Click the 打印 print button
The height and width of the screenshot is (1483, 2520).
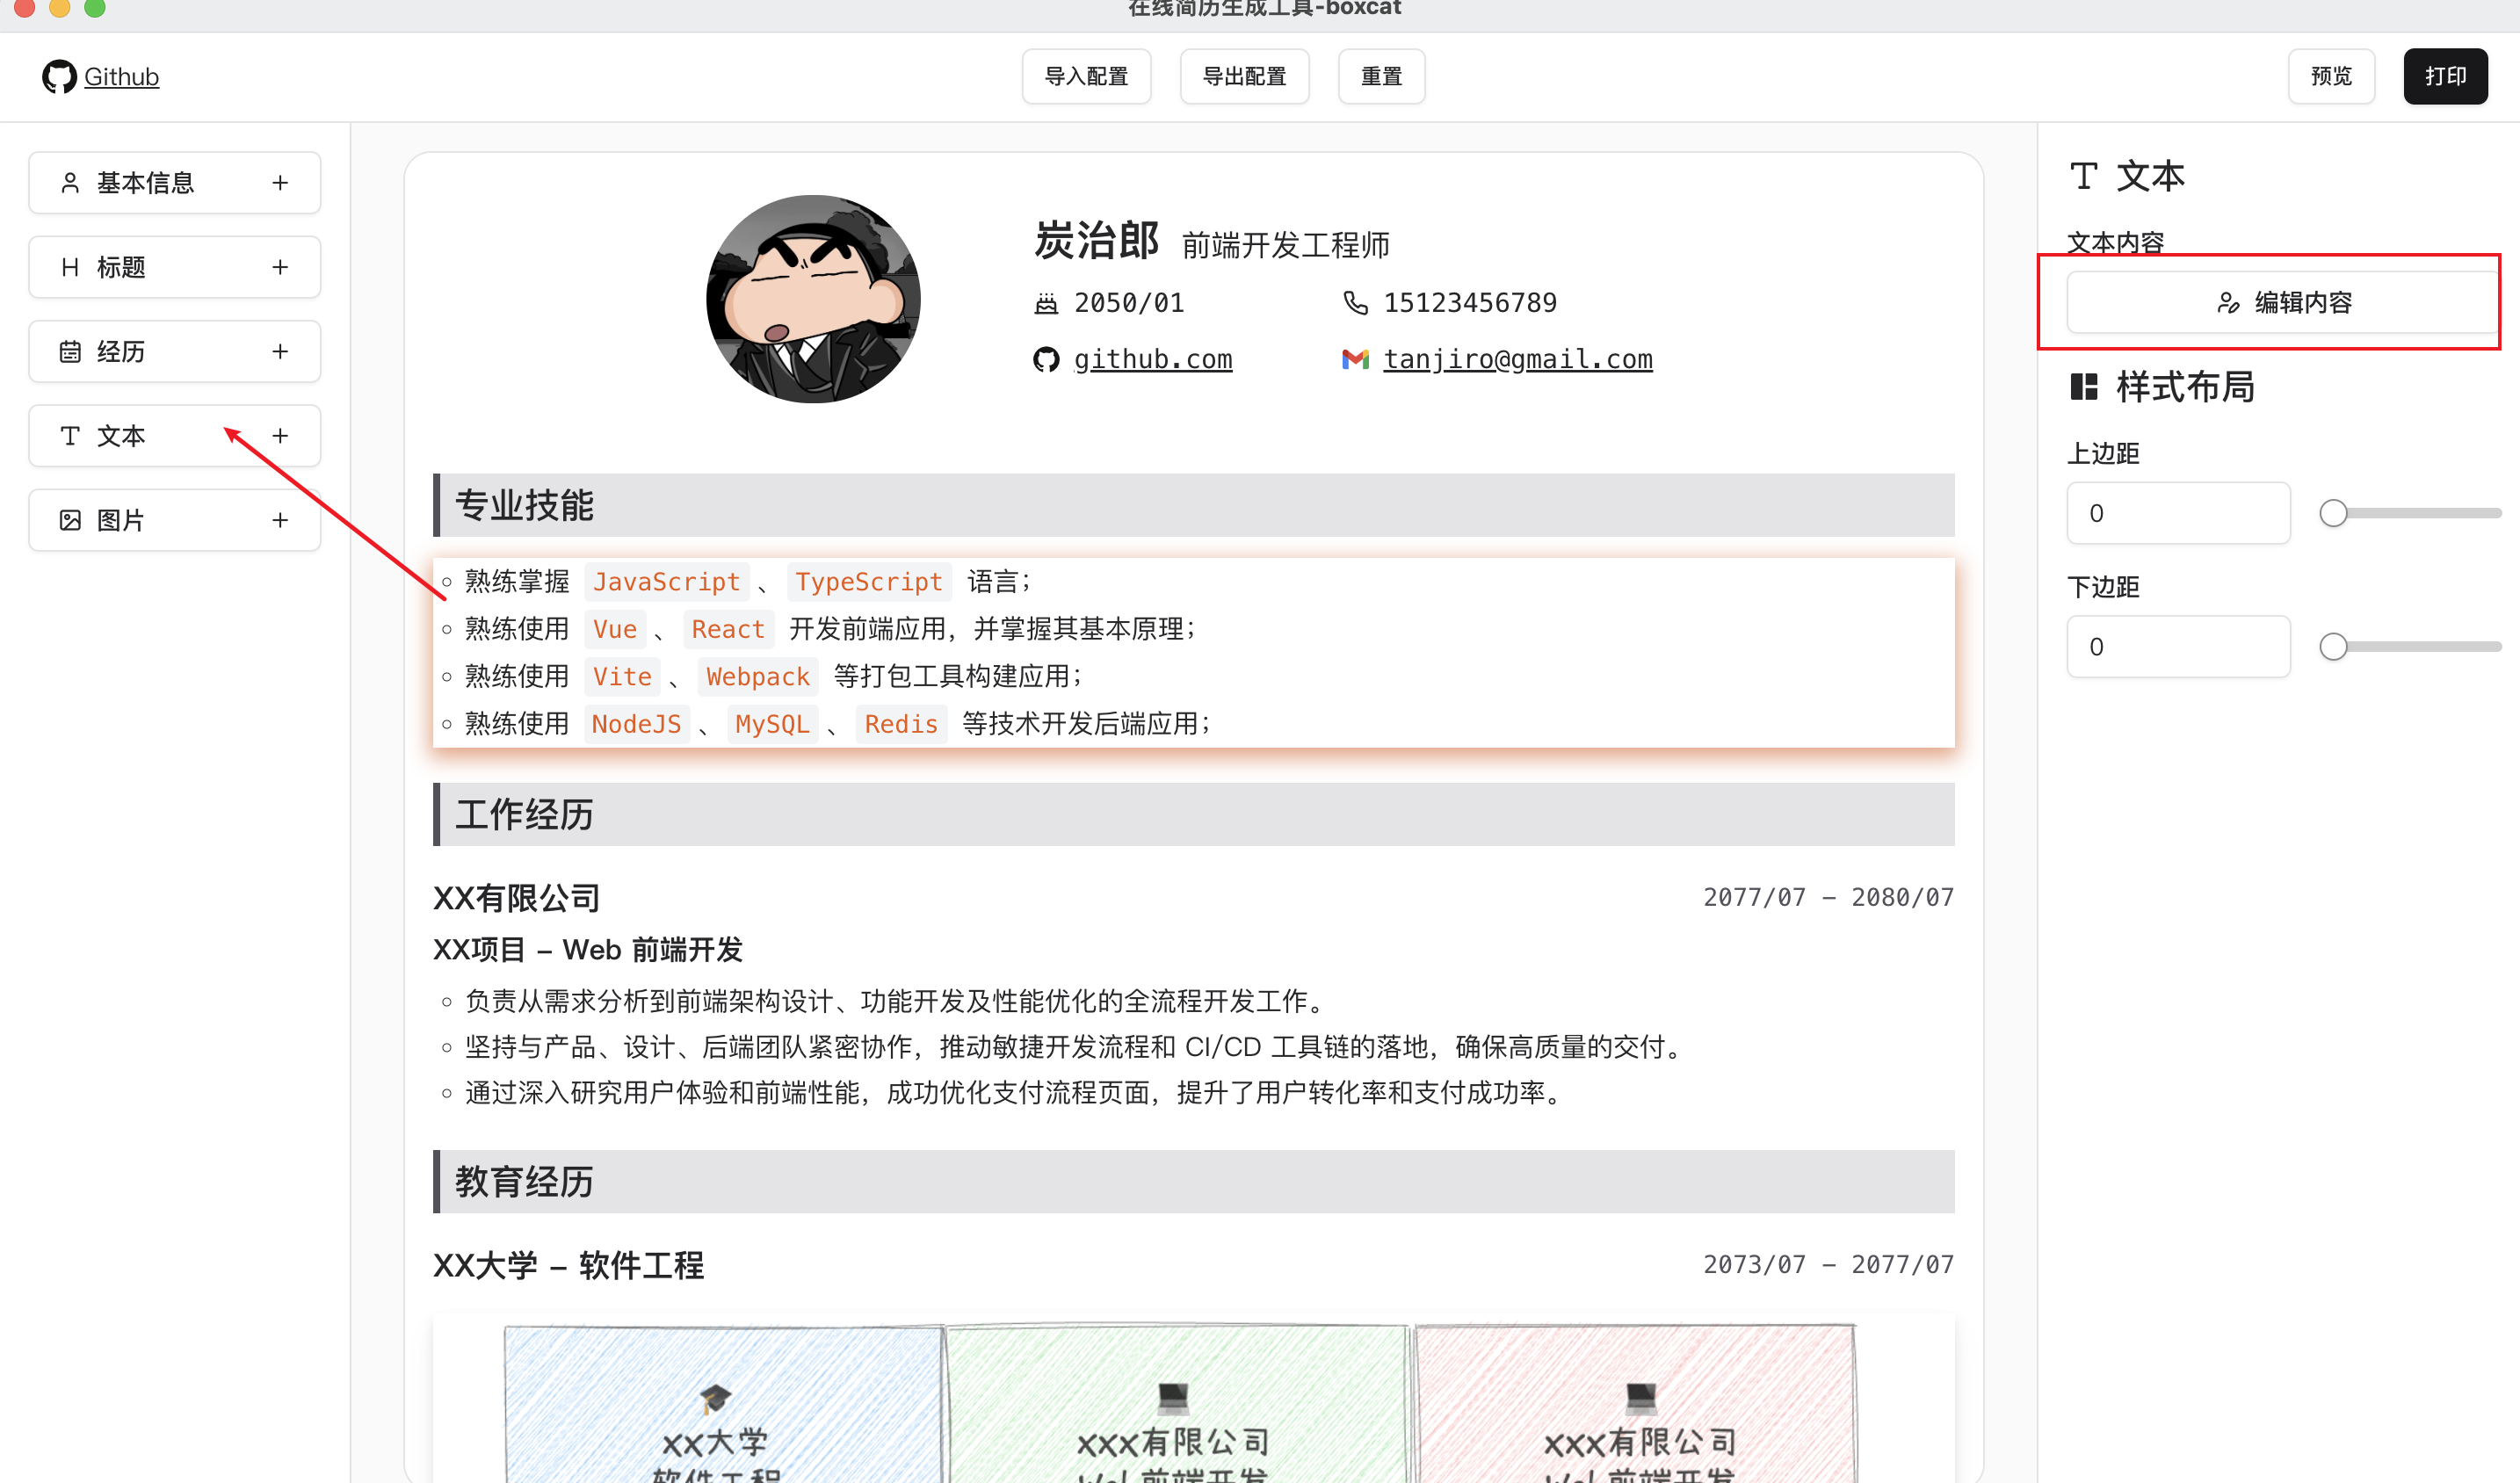[x=2445, y=76]
